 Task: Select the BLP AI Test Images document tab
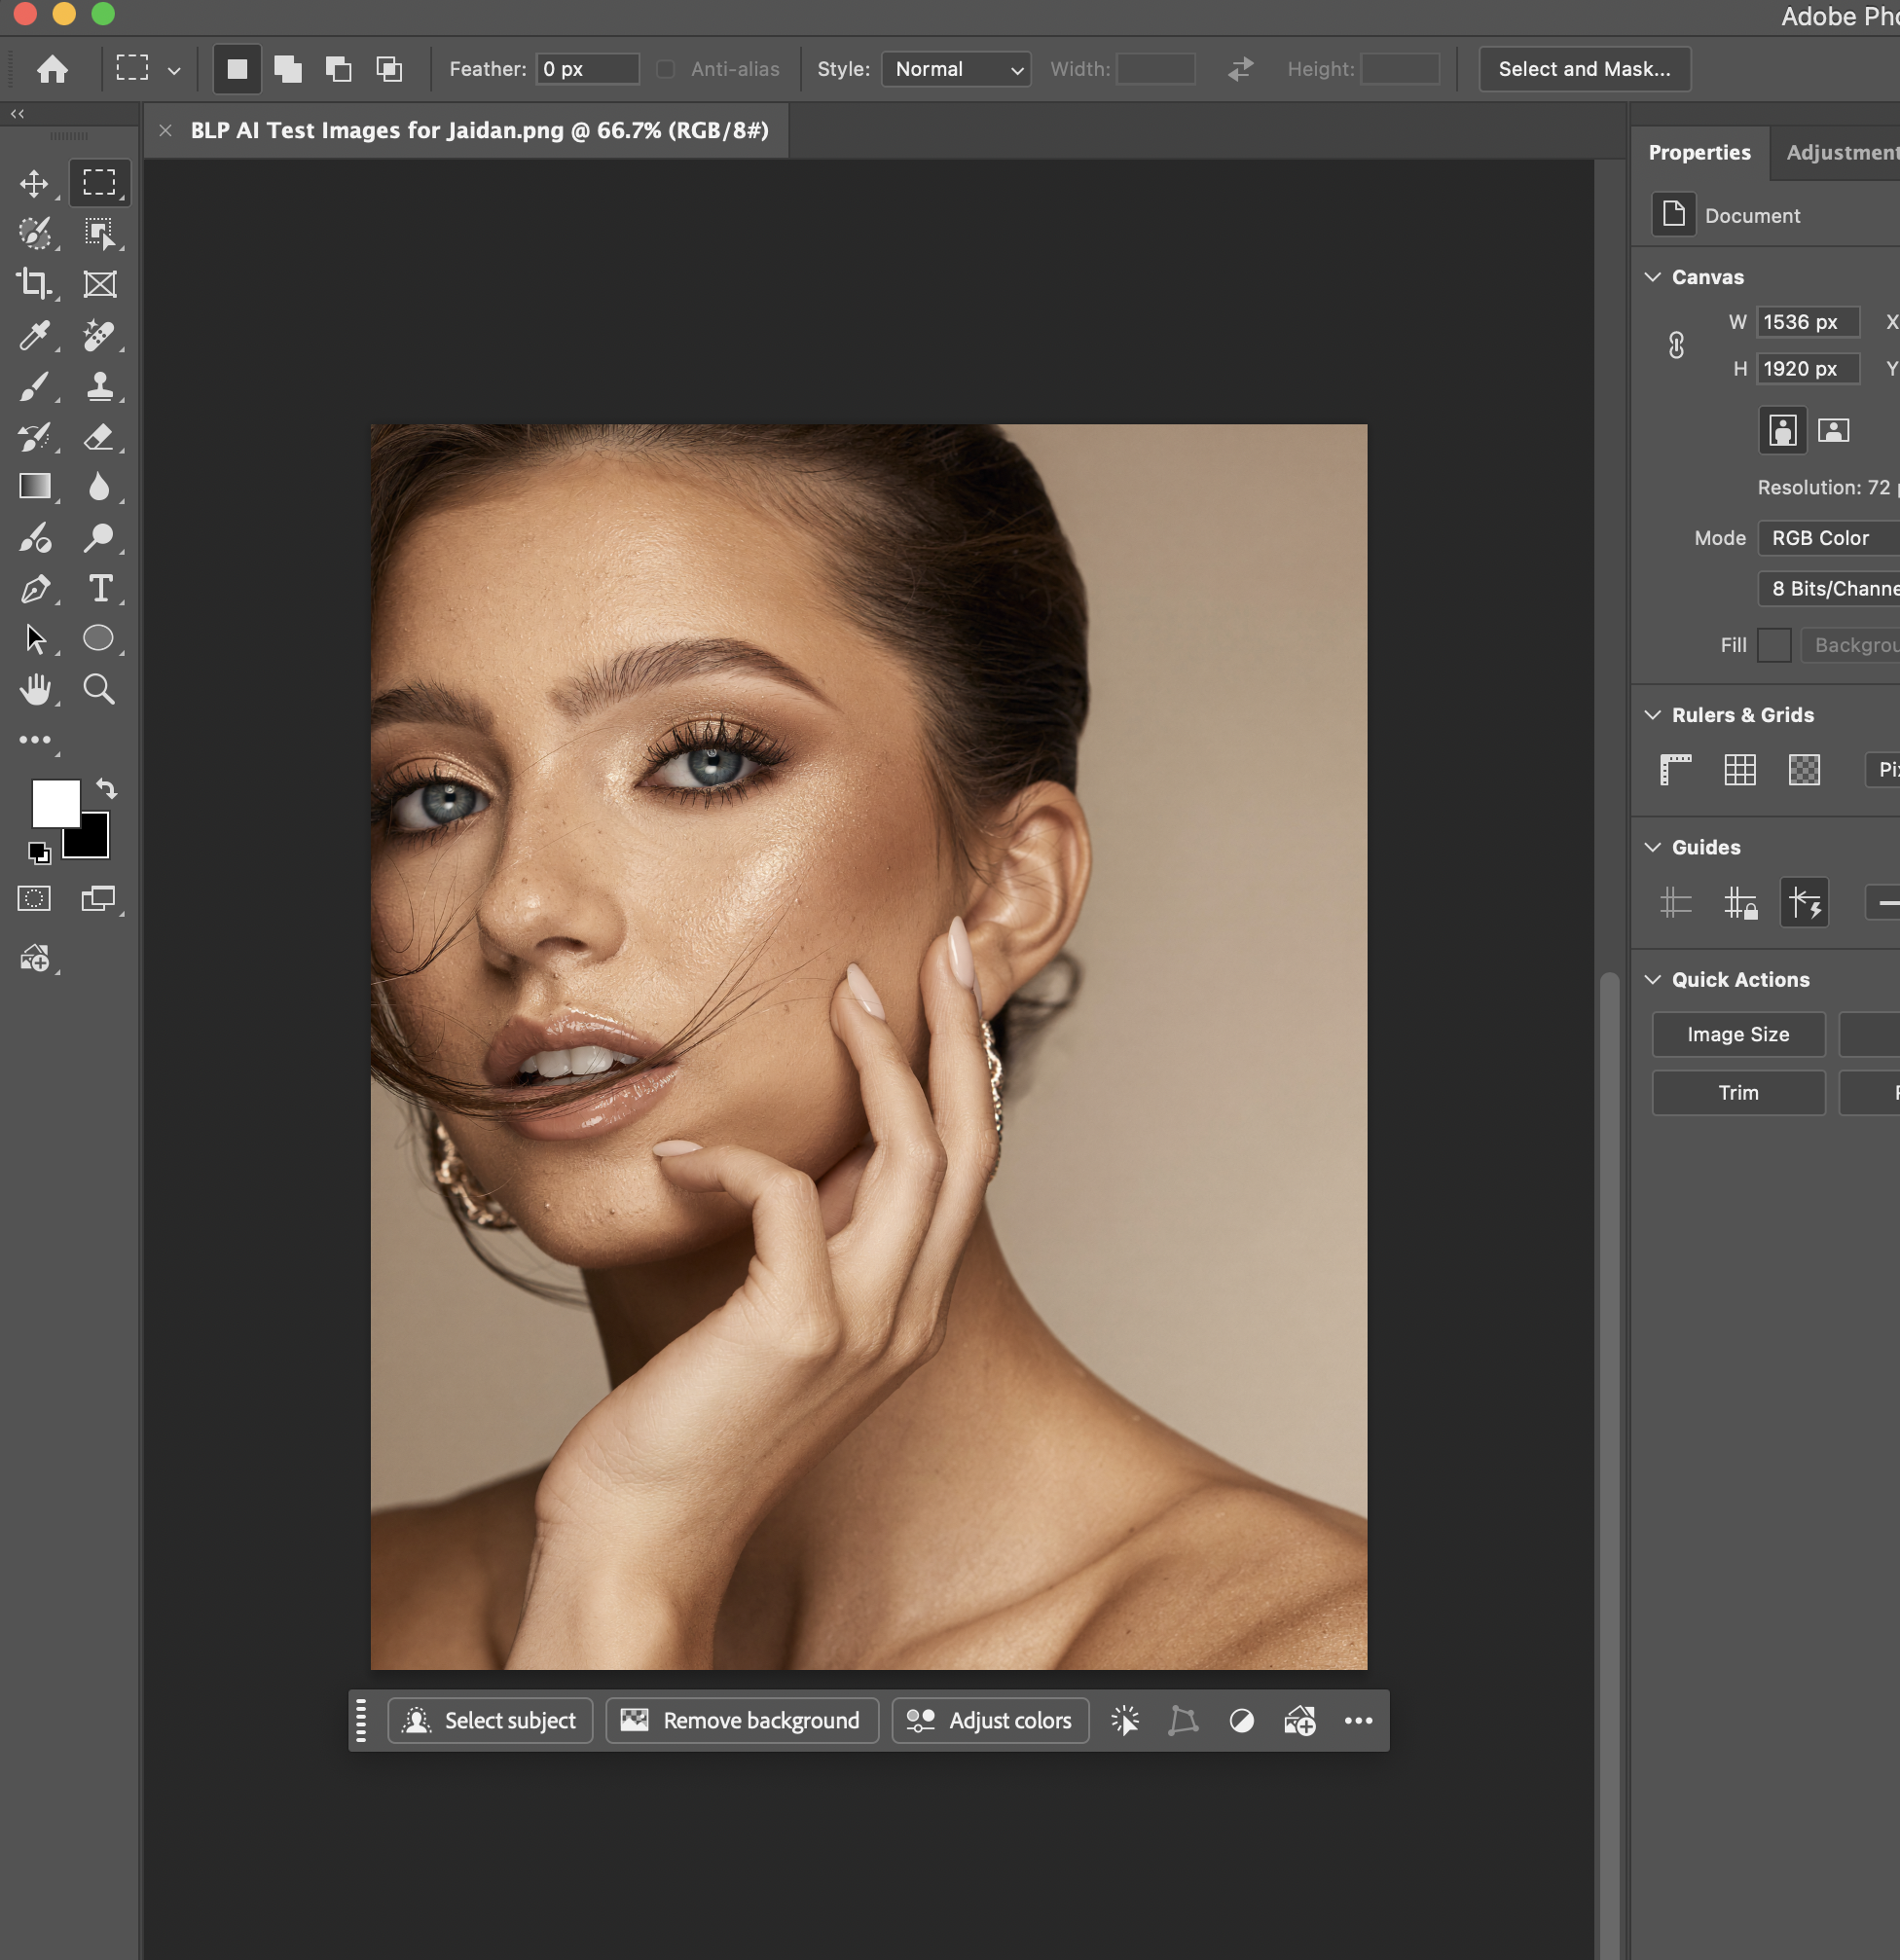click(x=479, y=131)
